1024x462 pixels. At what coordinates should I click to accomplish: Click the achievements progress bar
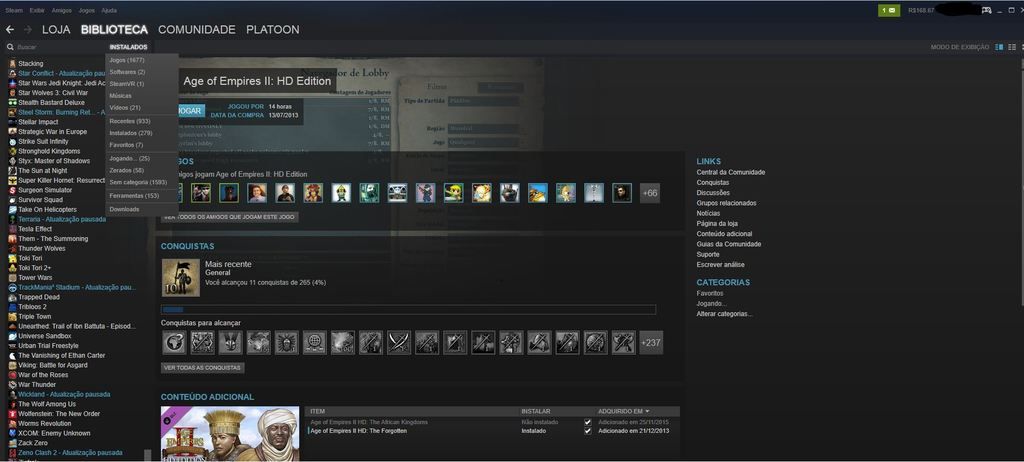408,310
